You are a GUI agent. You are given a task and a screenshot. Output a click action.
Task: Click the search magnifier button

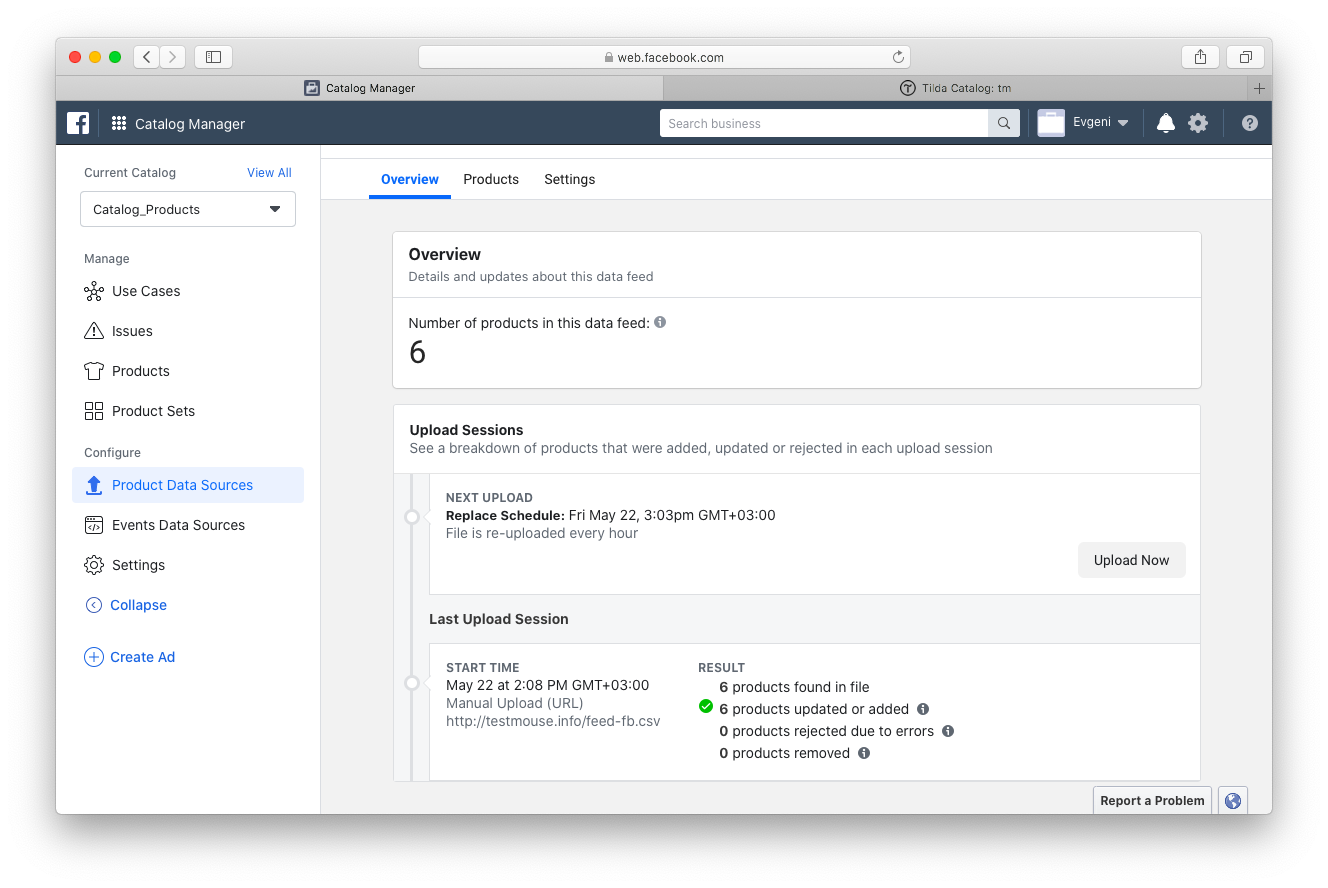coord(1004,123)
